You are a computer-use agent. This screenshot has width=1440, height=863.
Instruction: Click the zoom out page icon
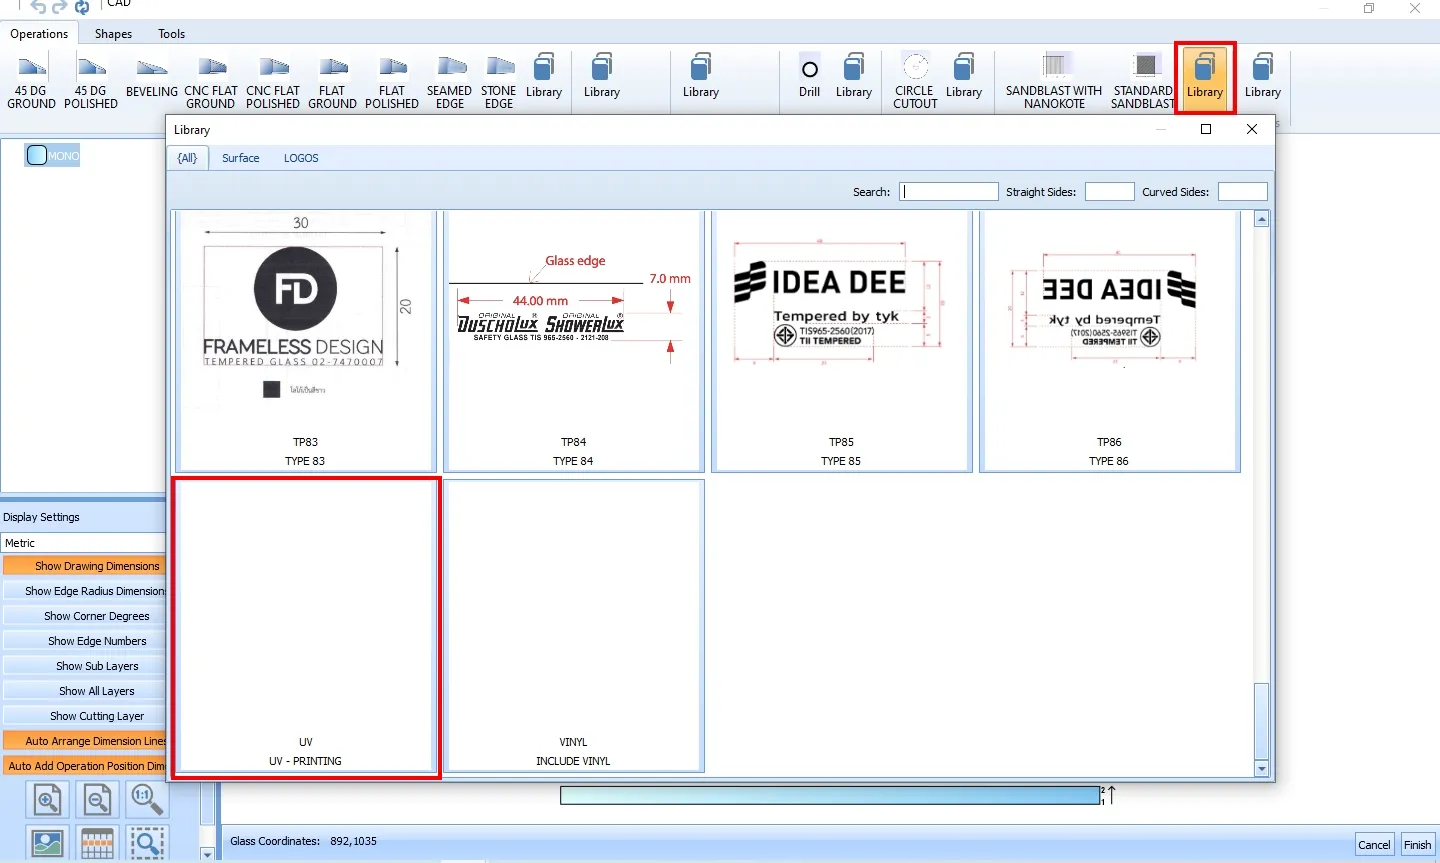[98, 800]
